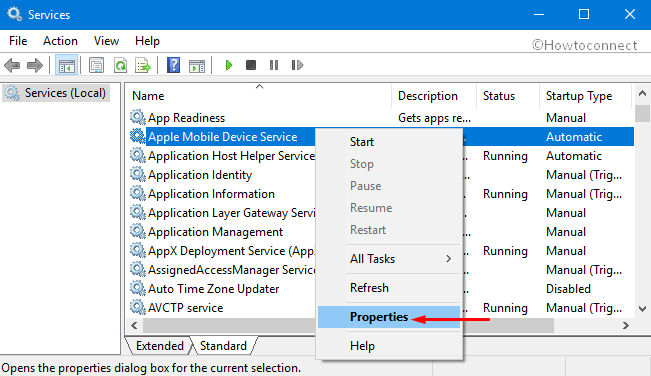Sort by the Startup Type column header
The width and height of the screenshot is (651, 376).
585,96
